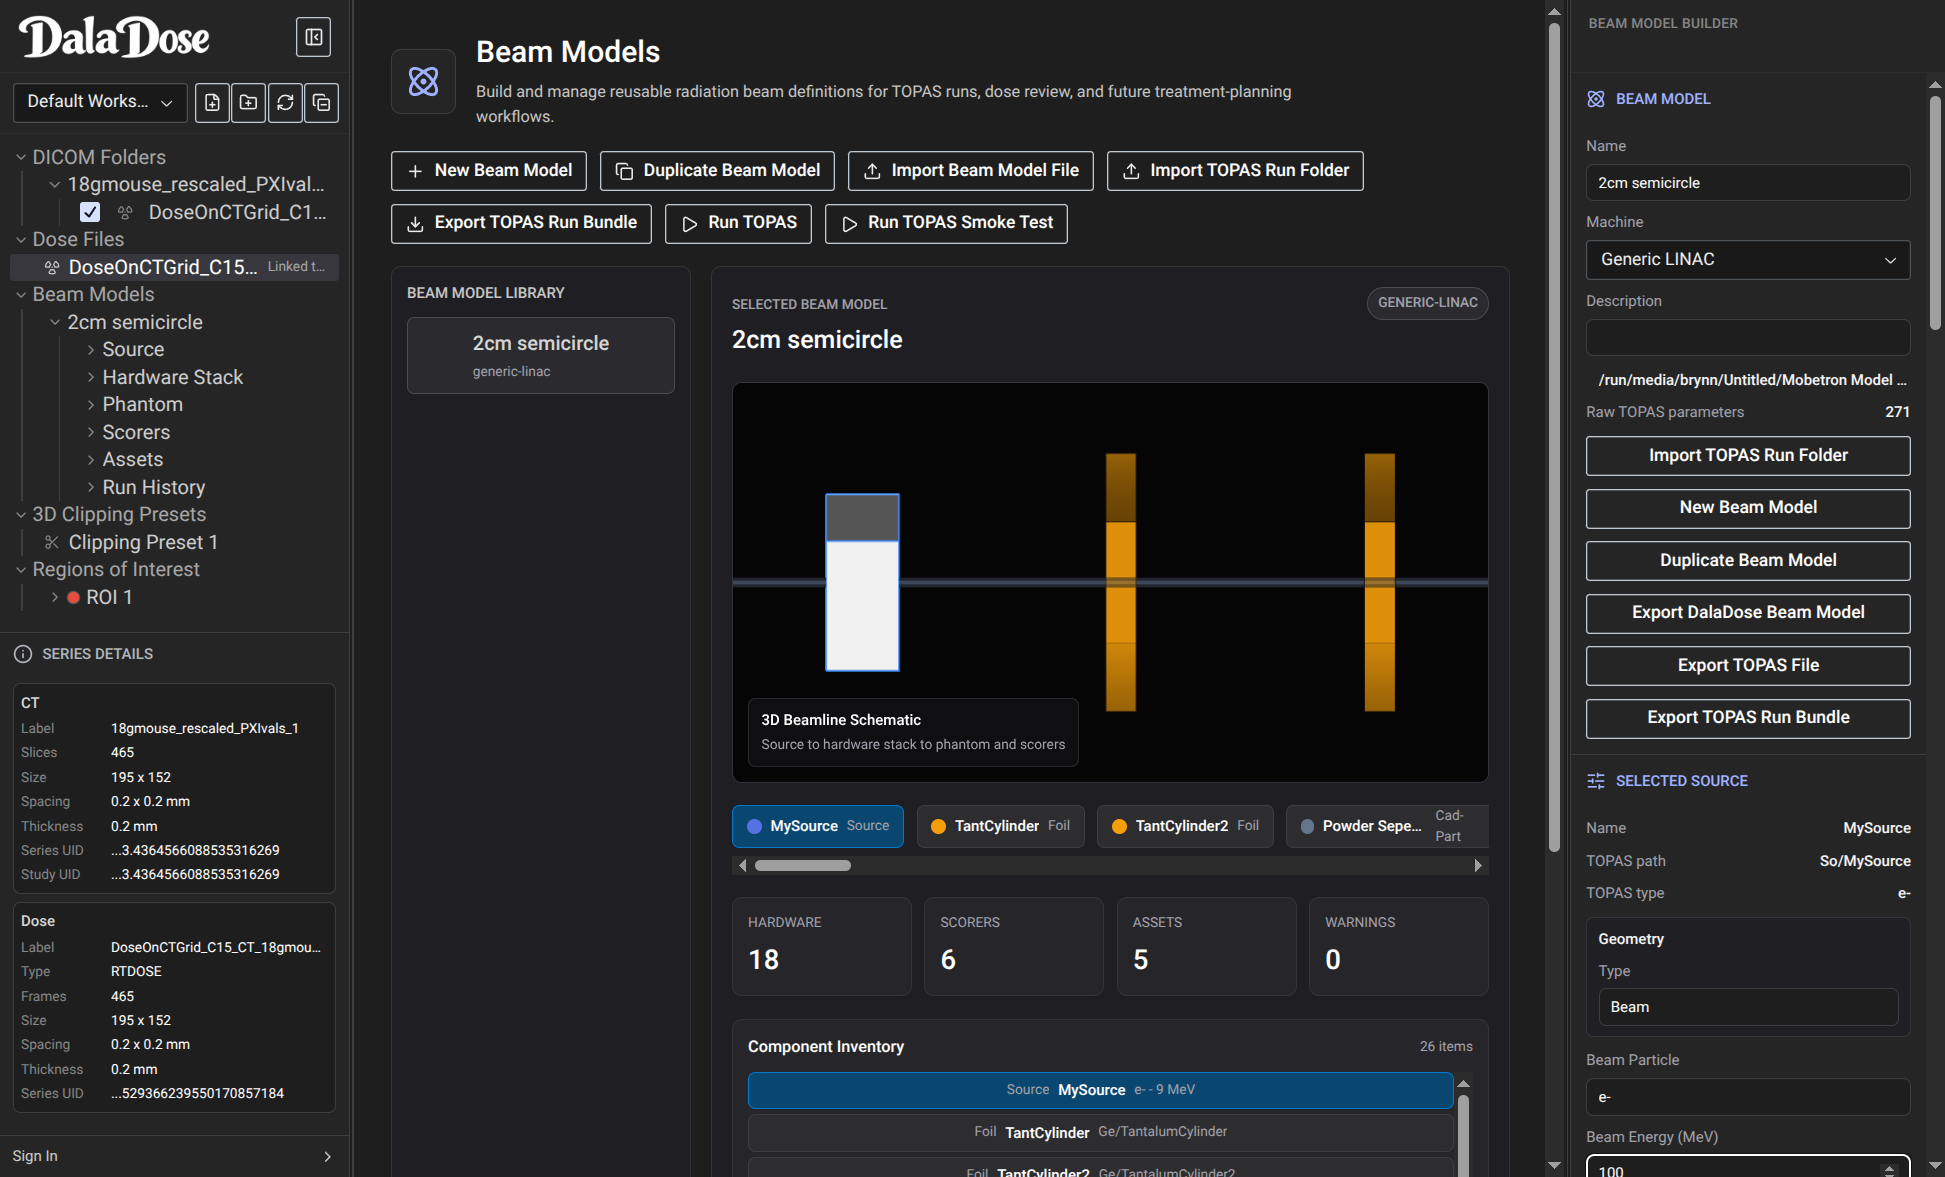This screenshot has height=1177, width=1945.
Task: Click the radiation icon beside DoseOnCTGrid_C1 under DICOM Folders
Action: point(125,212)
